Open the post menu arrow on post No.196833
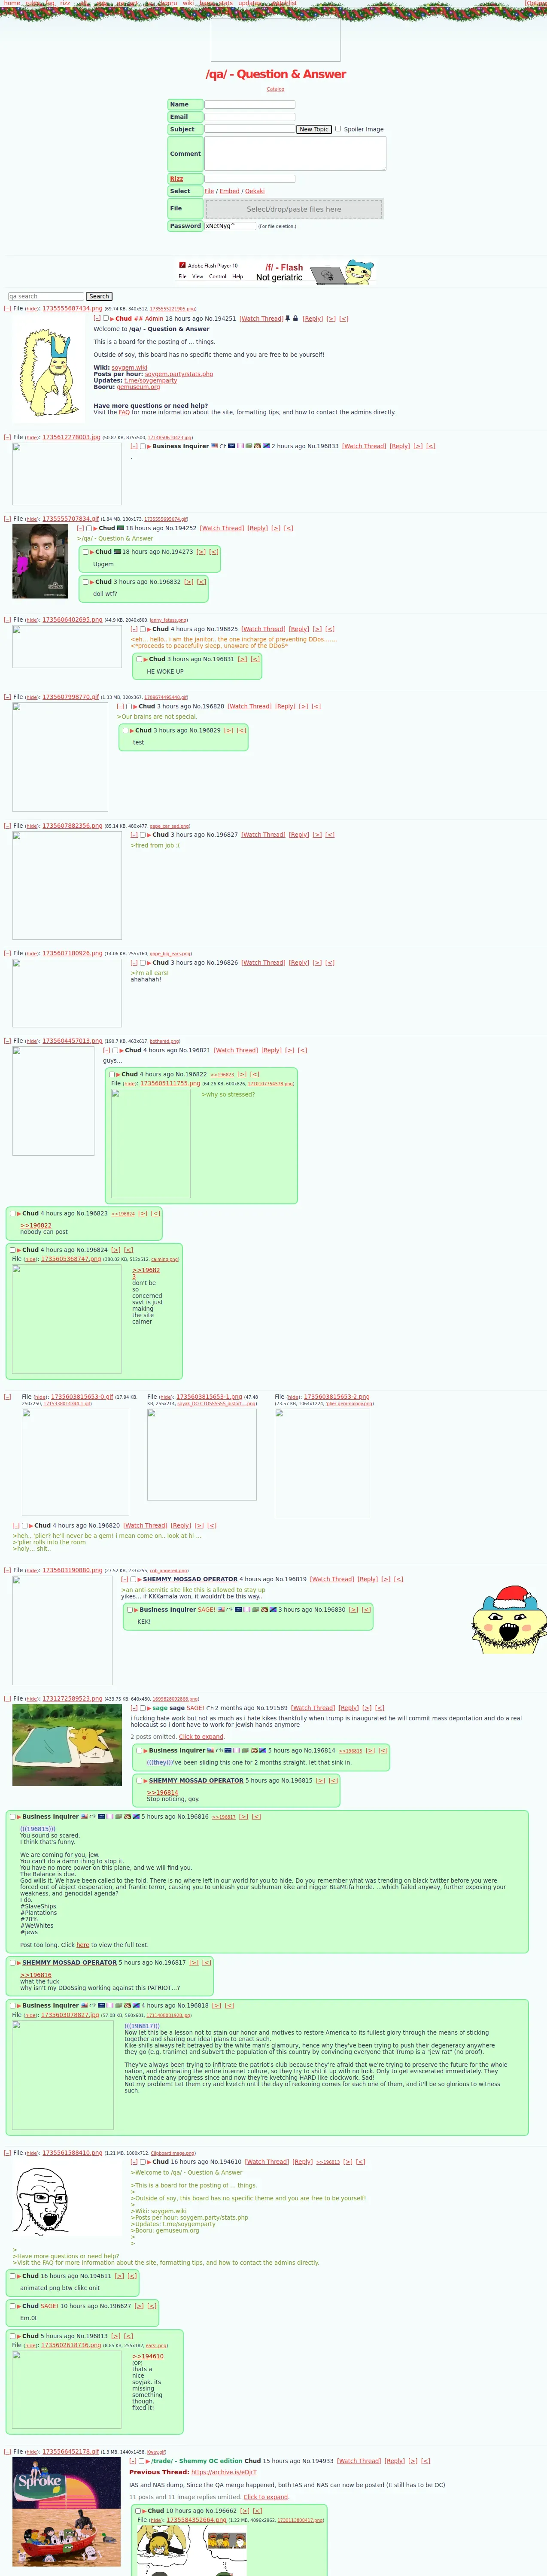The image size is (547, 2576). click(149, 447)
